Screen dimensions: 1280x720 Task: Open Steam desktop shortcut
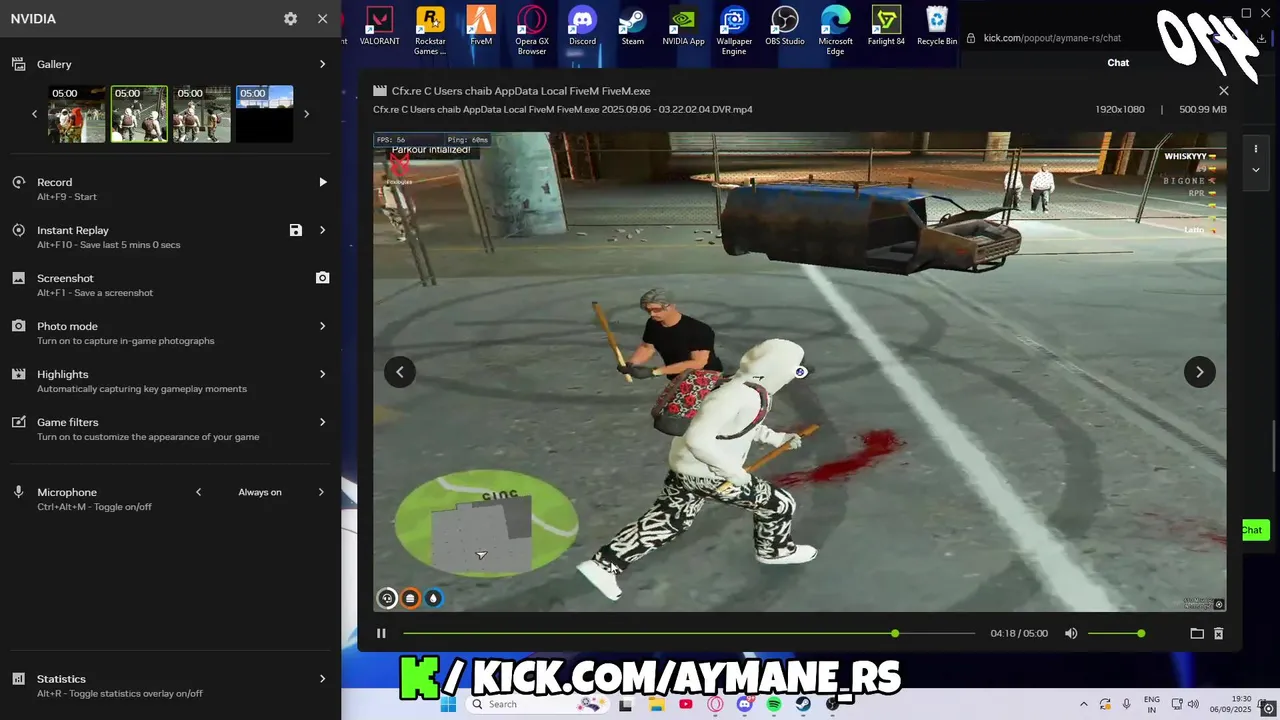(632, 26)
